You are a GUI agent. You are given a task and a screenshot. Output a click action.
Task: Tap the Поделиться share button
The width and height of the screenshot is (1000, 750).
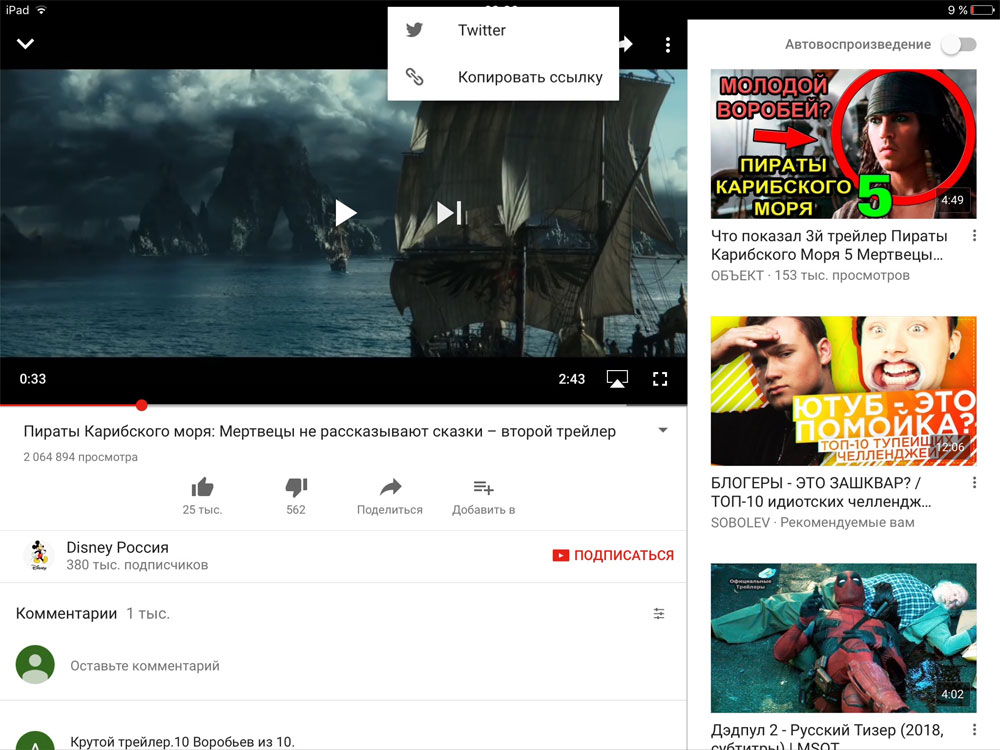pos(390,496)
